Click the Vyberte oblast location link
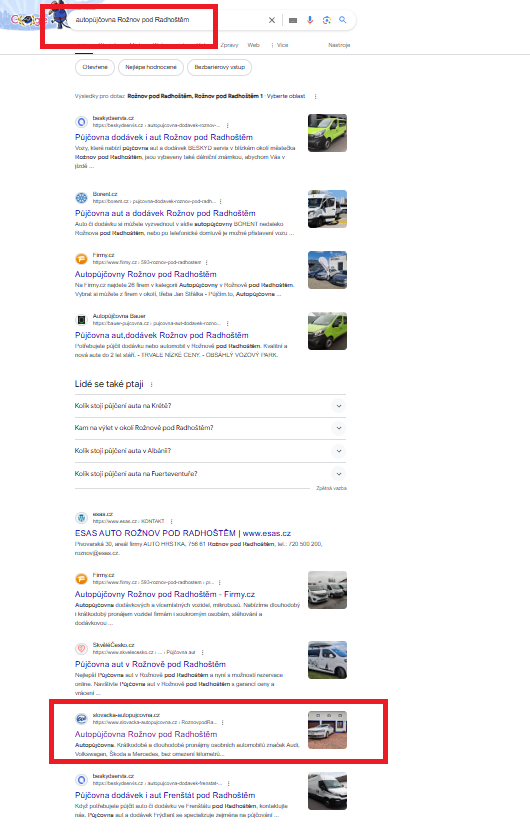The height and width of the screenshot is (833, 530). point(286,96)
